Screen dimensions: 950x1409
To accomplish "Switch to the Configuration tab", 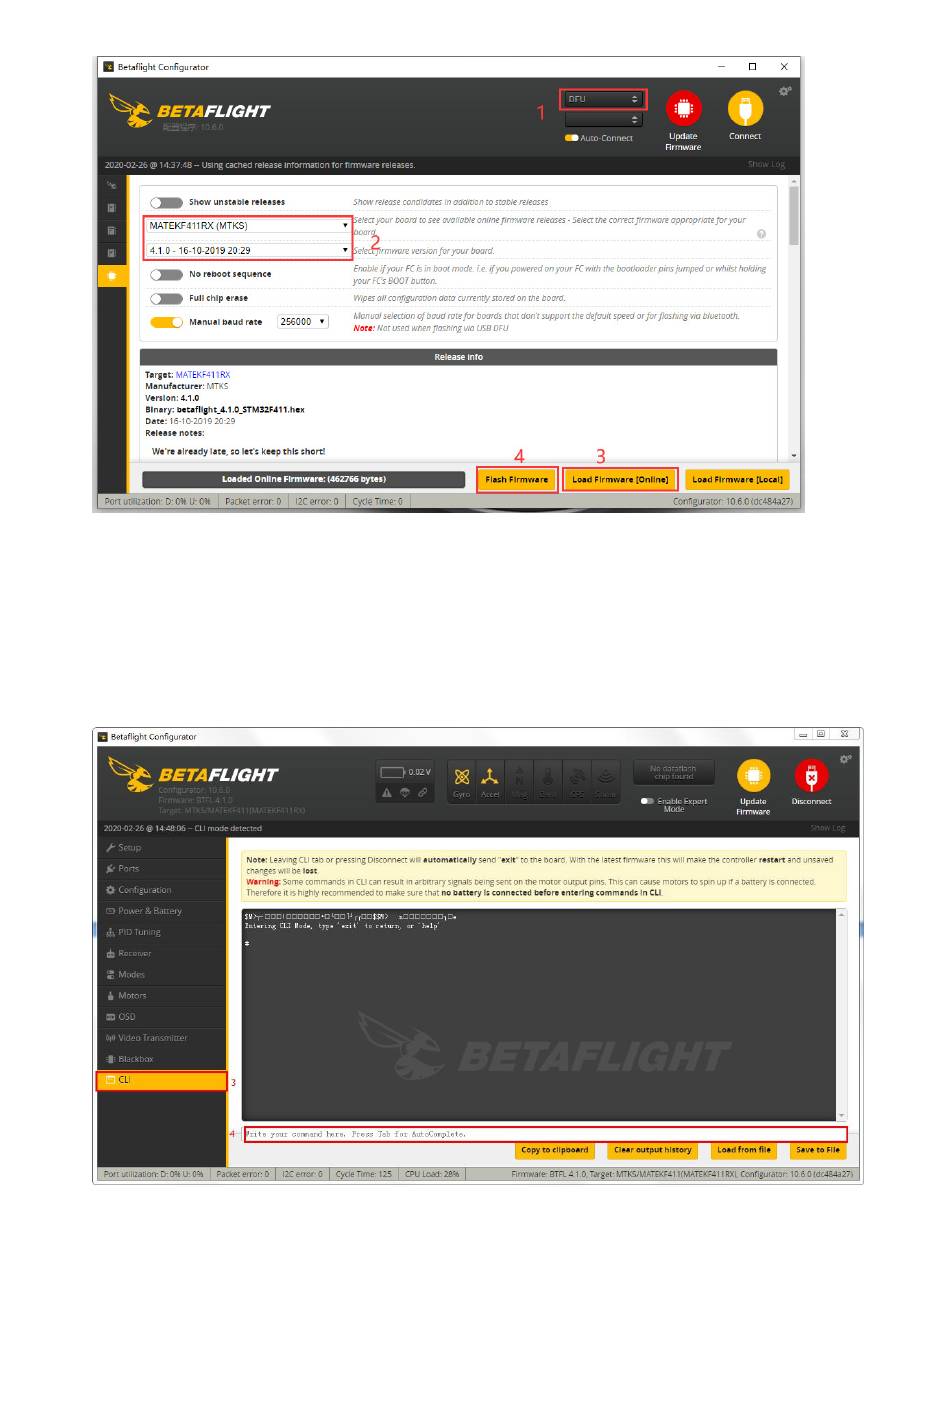I will [x=162, y=890].
